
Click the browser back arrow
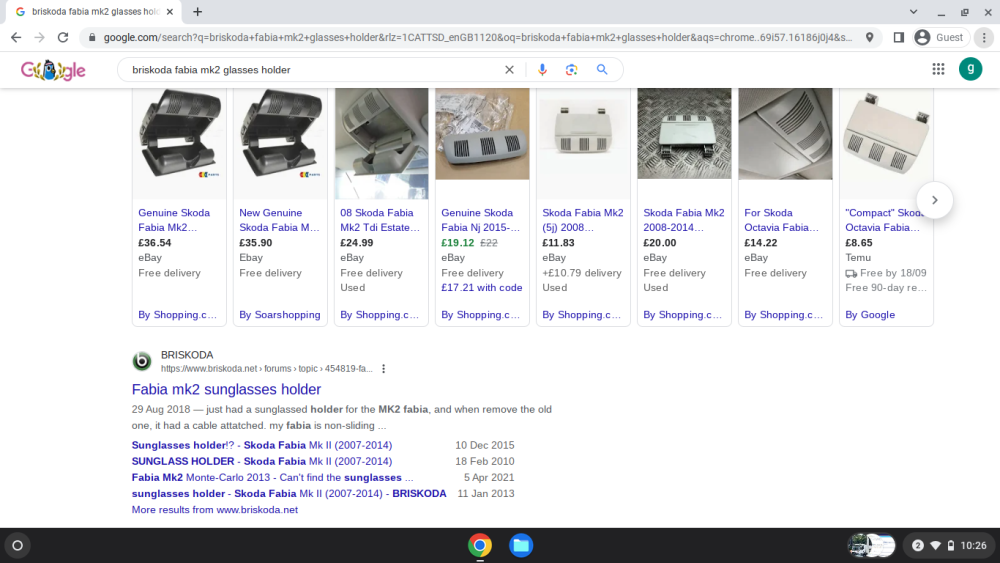[x=16, y=38]
